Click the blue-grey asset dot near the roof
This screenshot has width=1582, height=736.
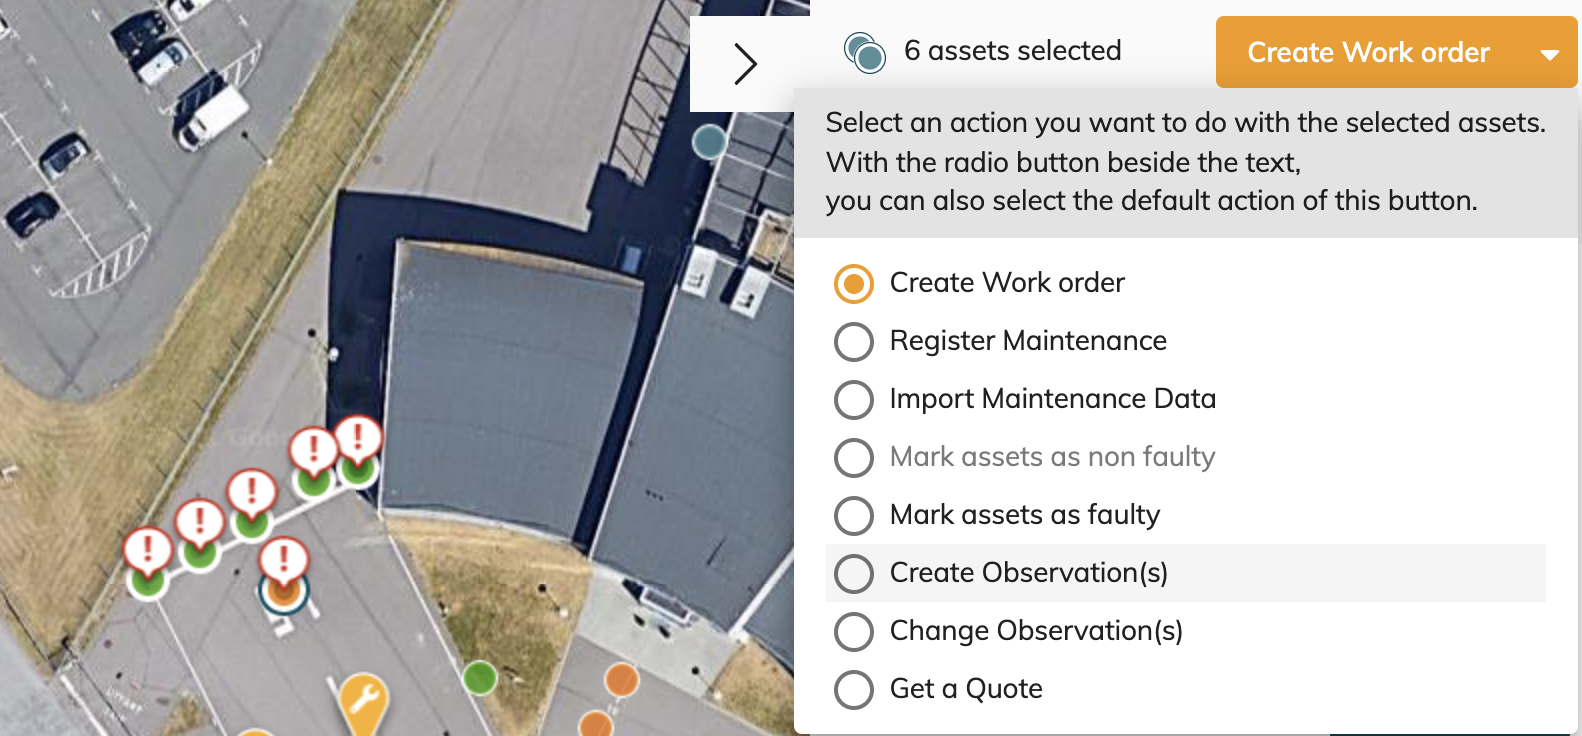click(x=709, y=142)
